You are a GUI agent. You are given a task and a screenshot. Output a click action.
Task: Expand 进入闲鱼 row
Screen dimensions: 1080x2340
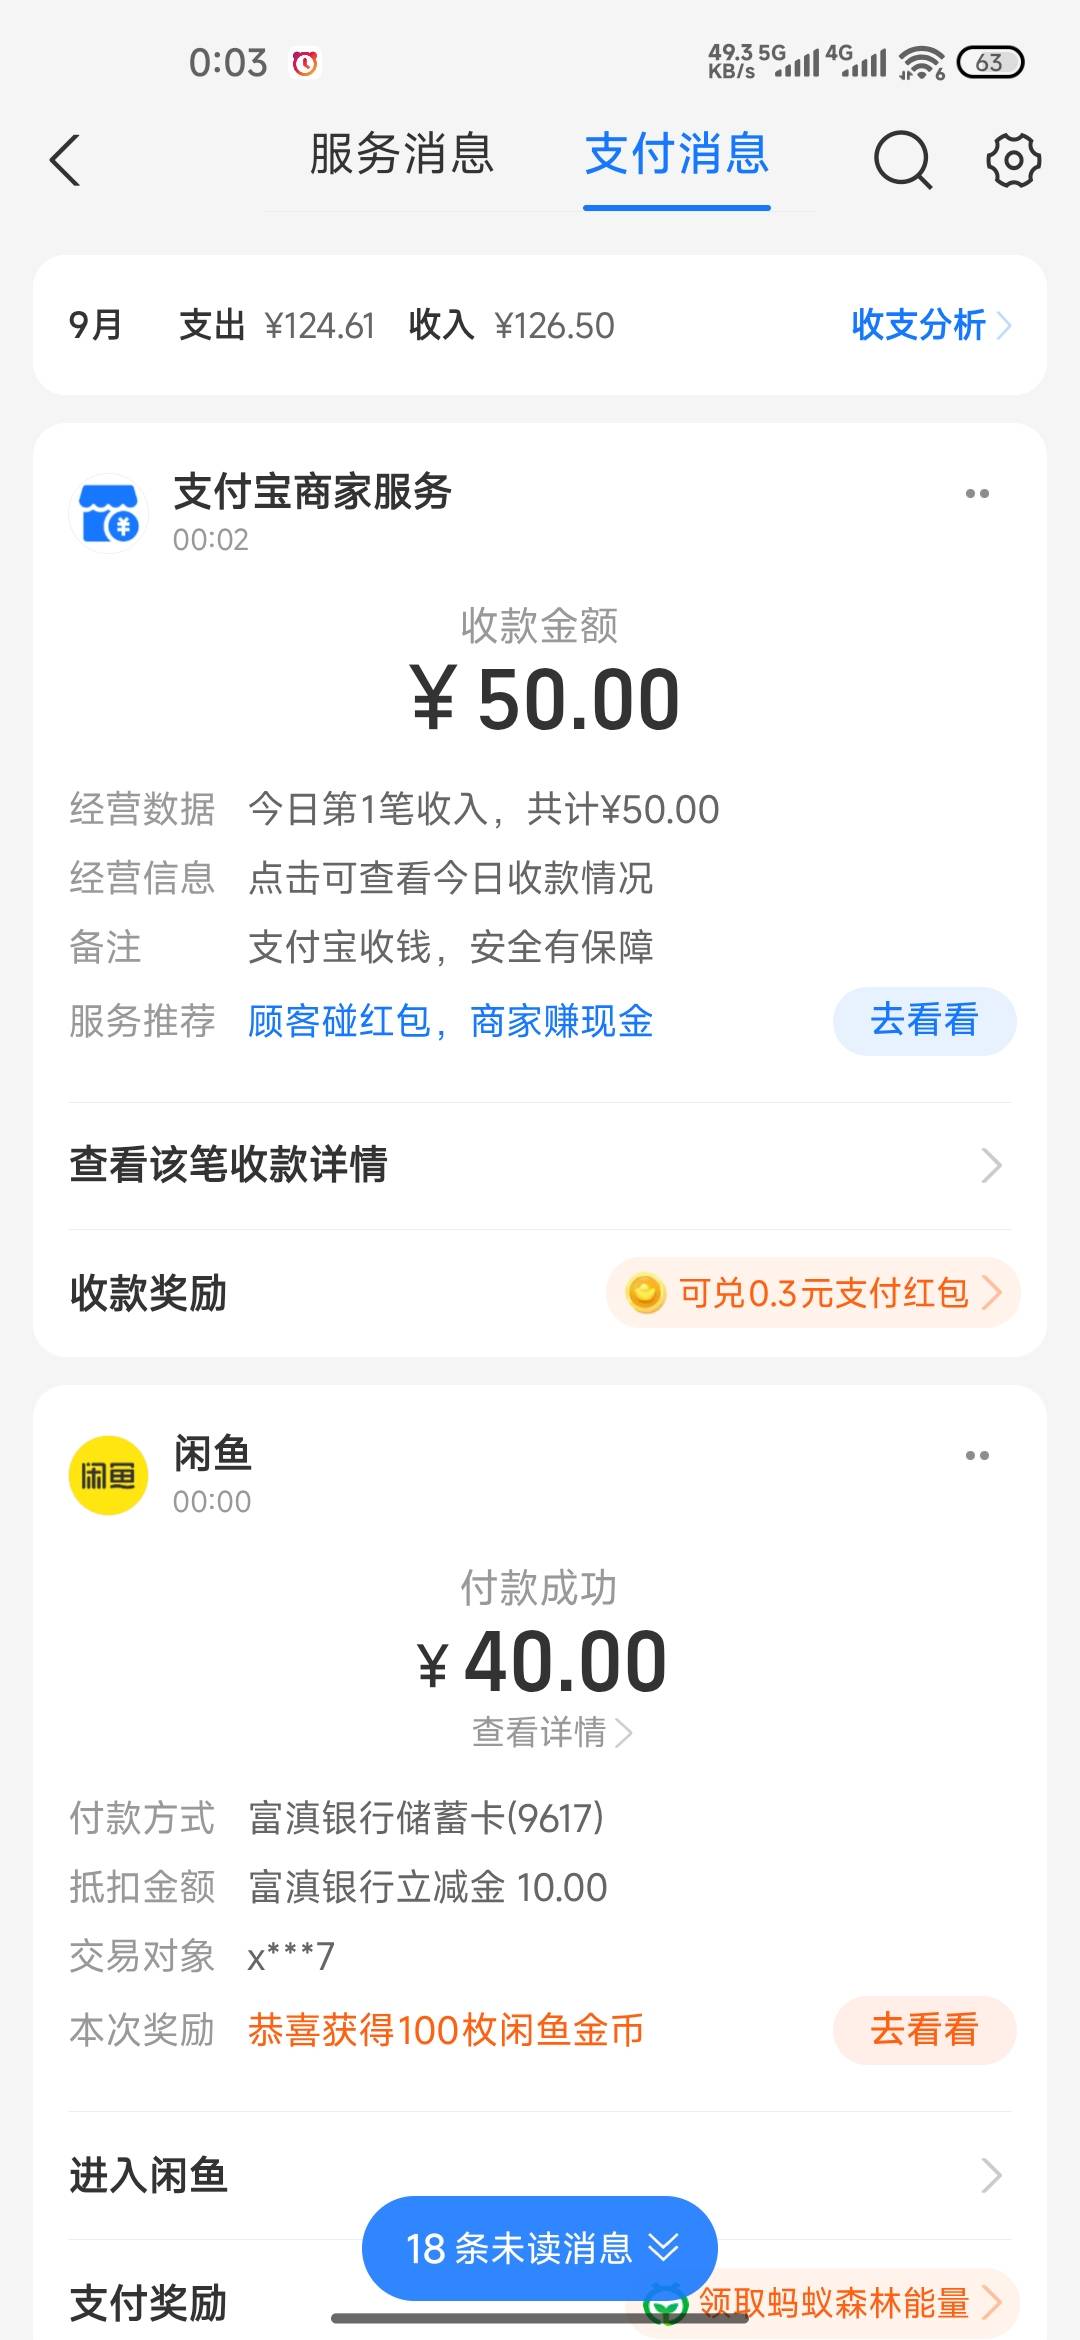pyautogui.click(x=540, y=2175)
